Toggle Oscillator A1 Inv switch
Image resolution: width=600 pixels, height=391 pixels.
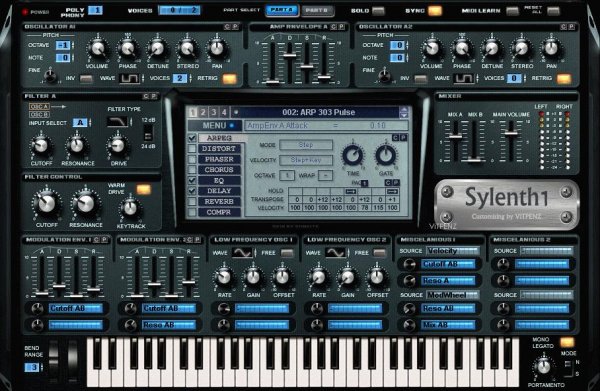86,78
